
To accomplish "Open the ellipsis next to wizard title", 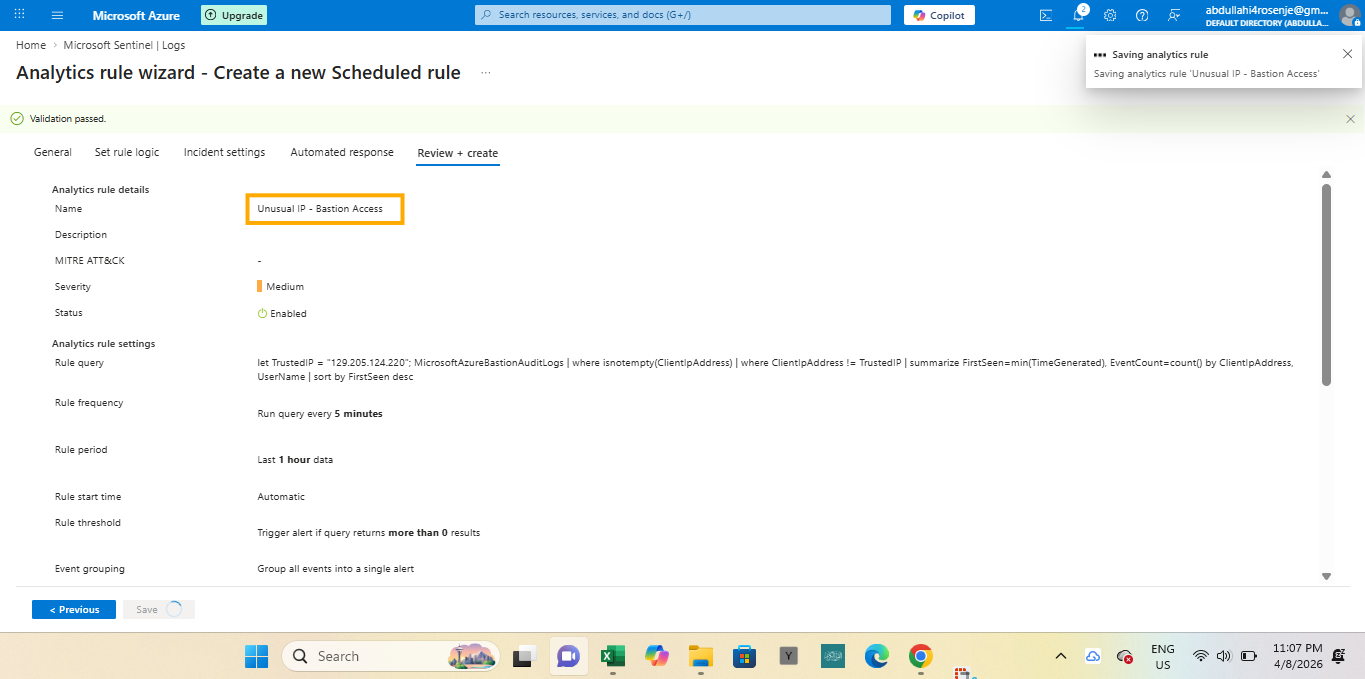I will (x=486, y=73).
